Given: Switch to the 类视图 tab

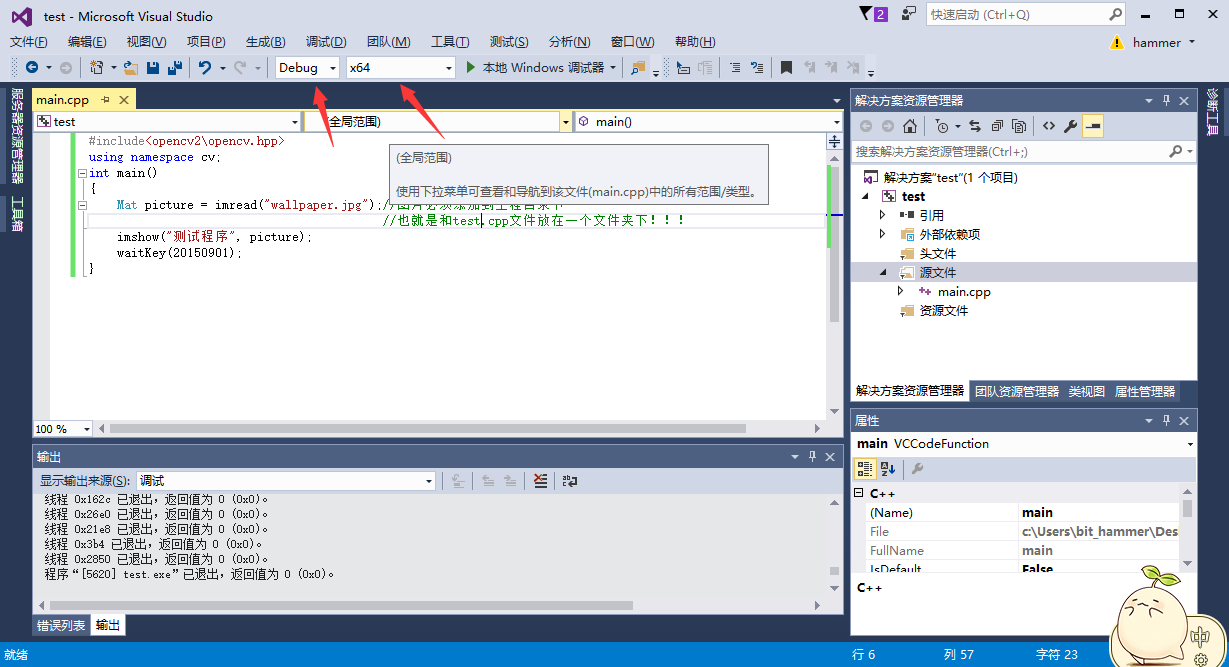Looking at the screenshot, I should click(1087, 391).
